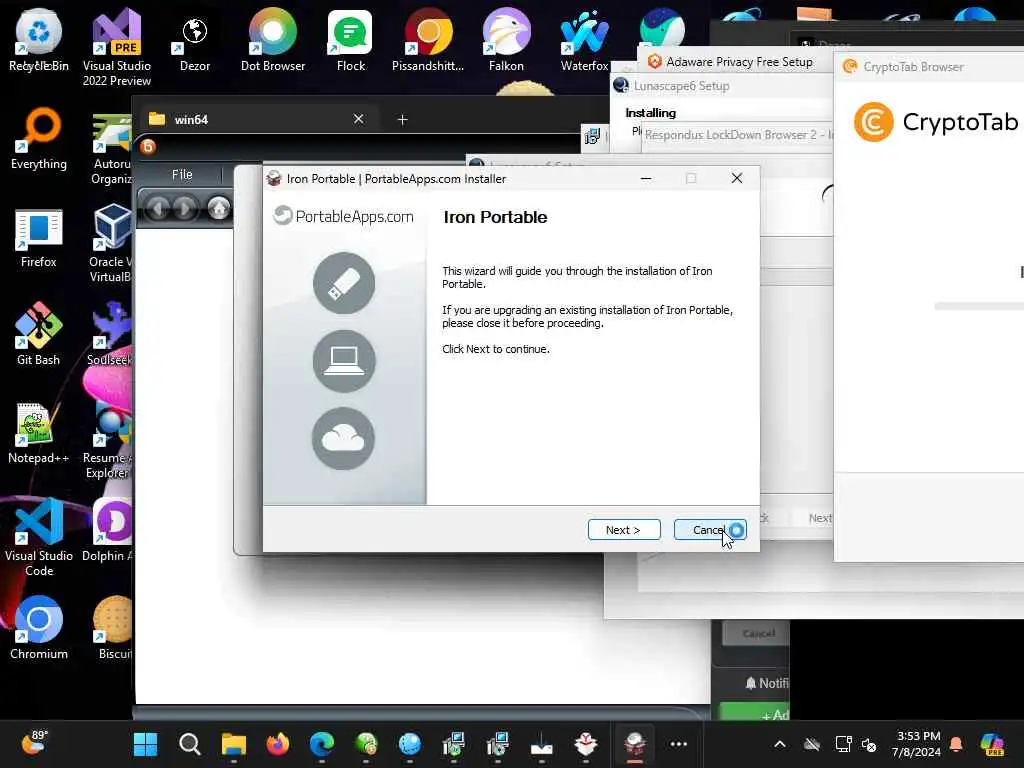
Task: Select the Dot Browser desktop shortcut
Action: click(273, 40)
